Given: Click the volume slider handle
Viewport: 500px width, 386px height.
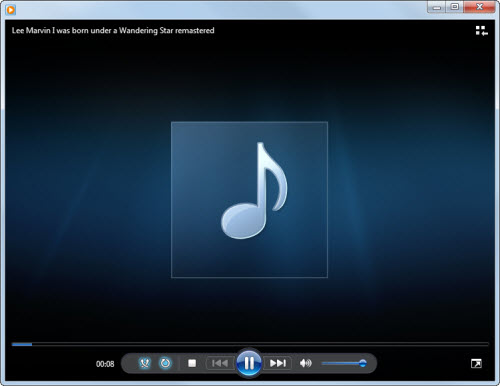Looking at the screenshot, I should [x=363, y=363].
